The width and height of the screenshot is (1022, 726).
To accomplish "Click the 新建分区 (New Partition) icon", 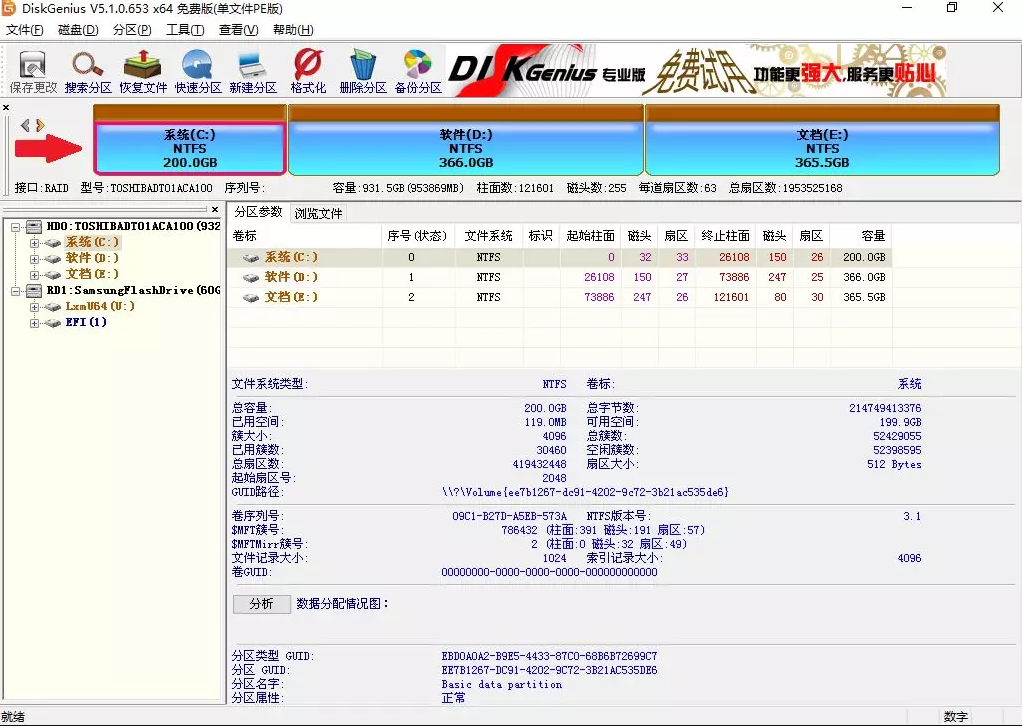I will [251, 70].
